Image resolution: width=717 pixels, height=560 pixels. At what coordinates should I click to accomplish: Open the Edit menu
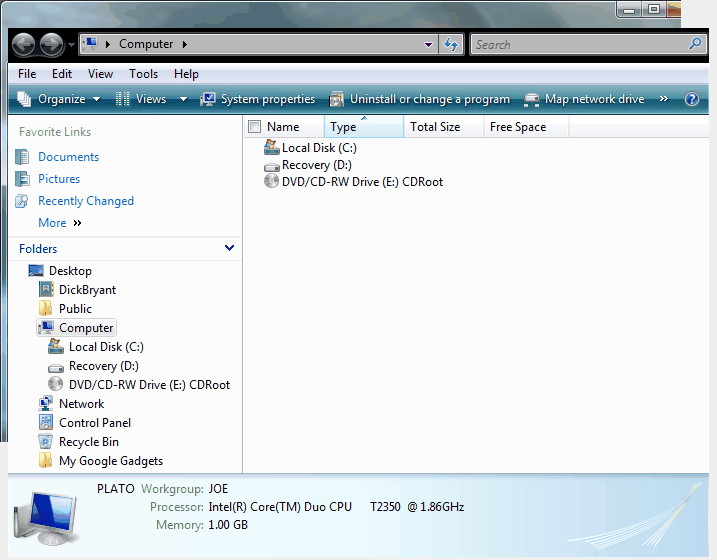pos(62,74)
